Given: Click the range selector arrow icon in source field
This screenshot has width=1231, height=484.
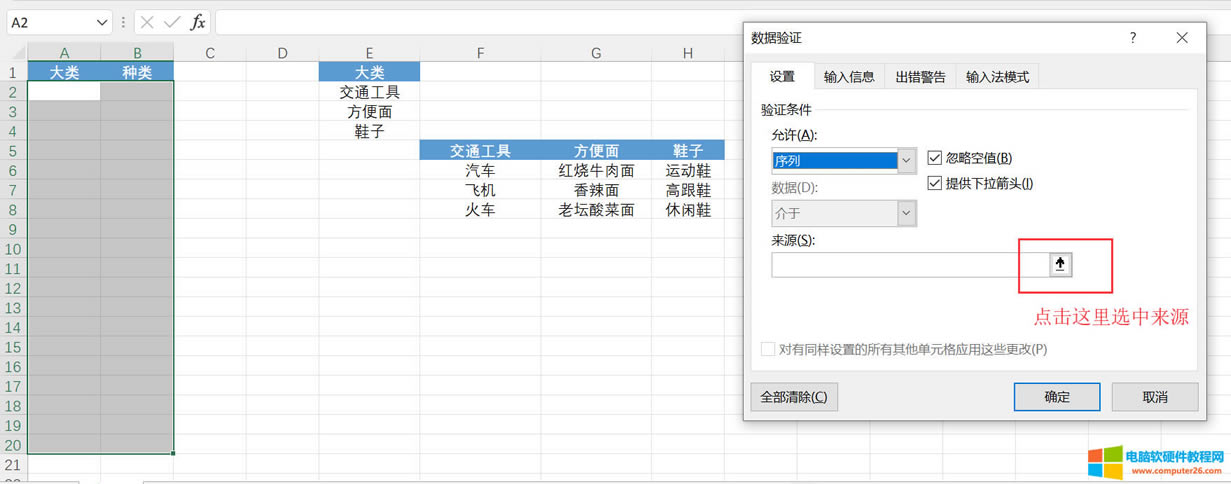Looking at the screenshot, I should point(1061,264).
